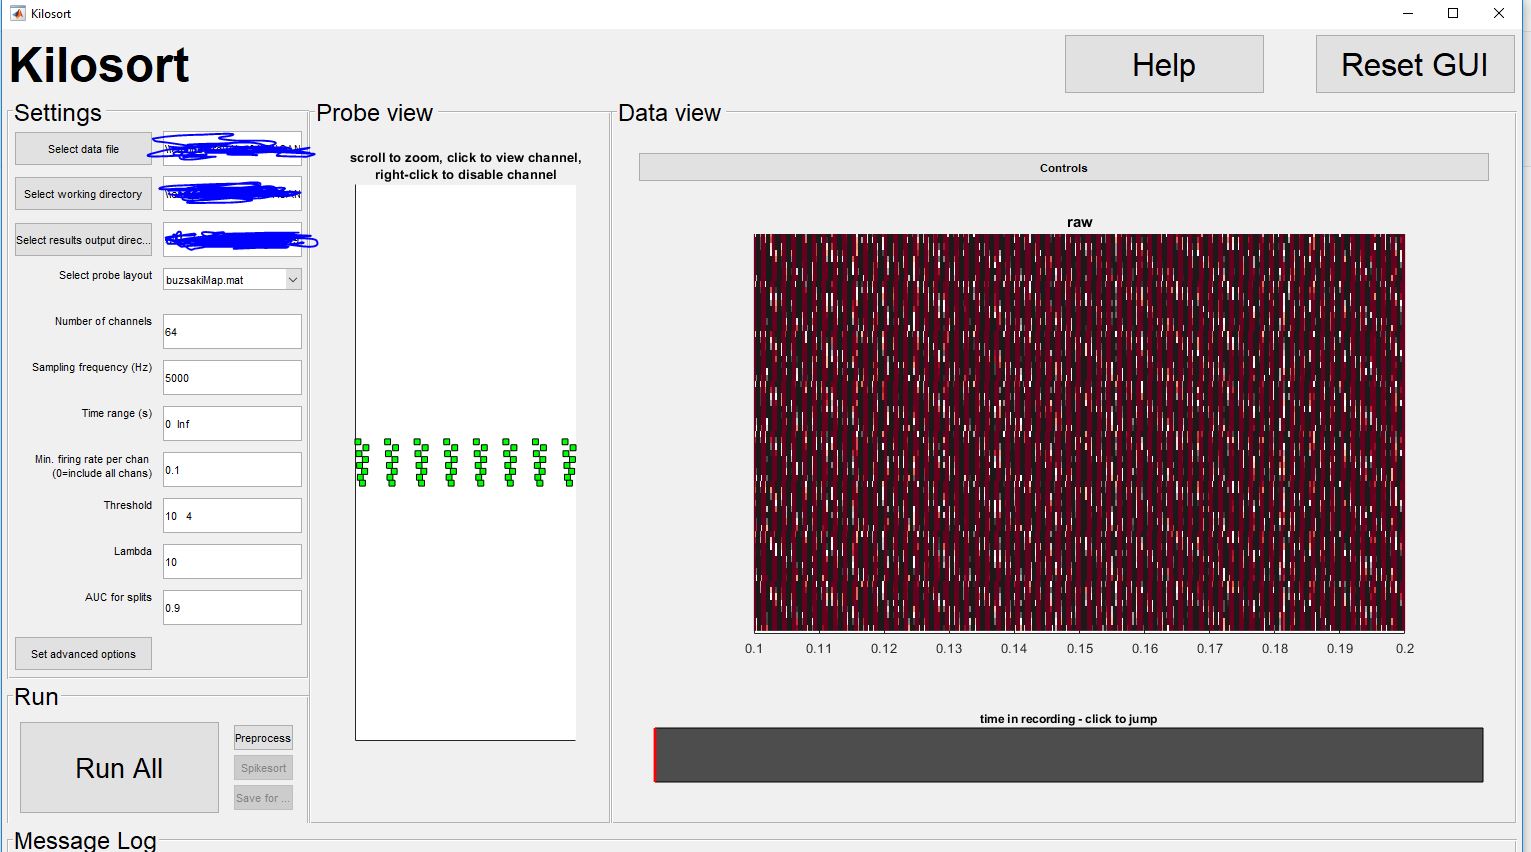
Task: Click Select data file
Action: pyautogui.click(x=82, y=147)
